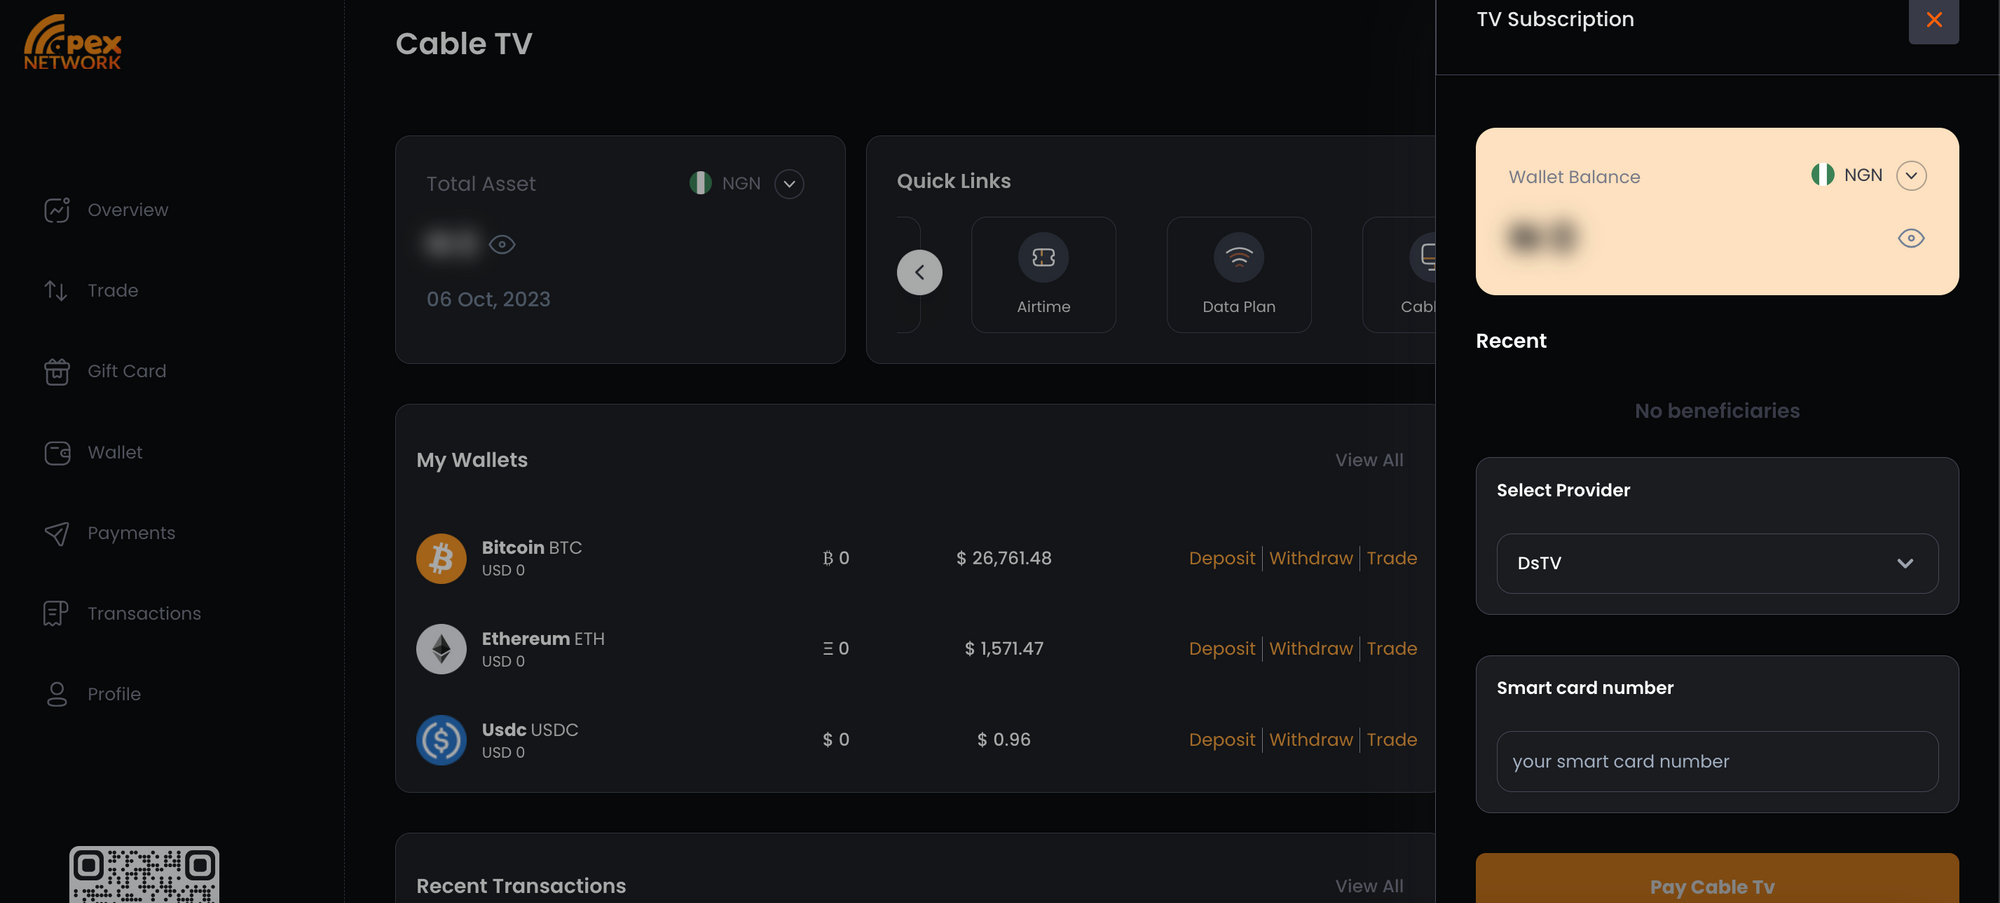Image resolution: width=2000 pixels, height=903 pixels.
Task: Click the Usdc USDC wallet name
Action: (x=530, y=730)
